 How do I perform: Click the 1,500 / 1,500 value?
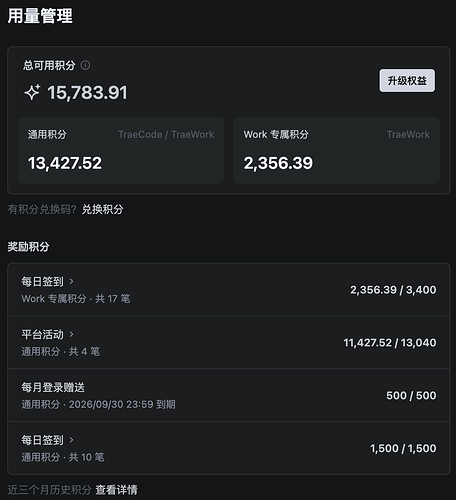tap(403, 448)
